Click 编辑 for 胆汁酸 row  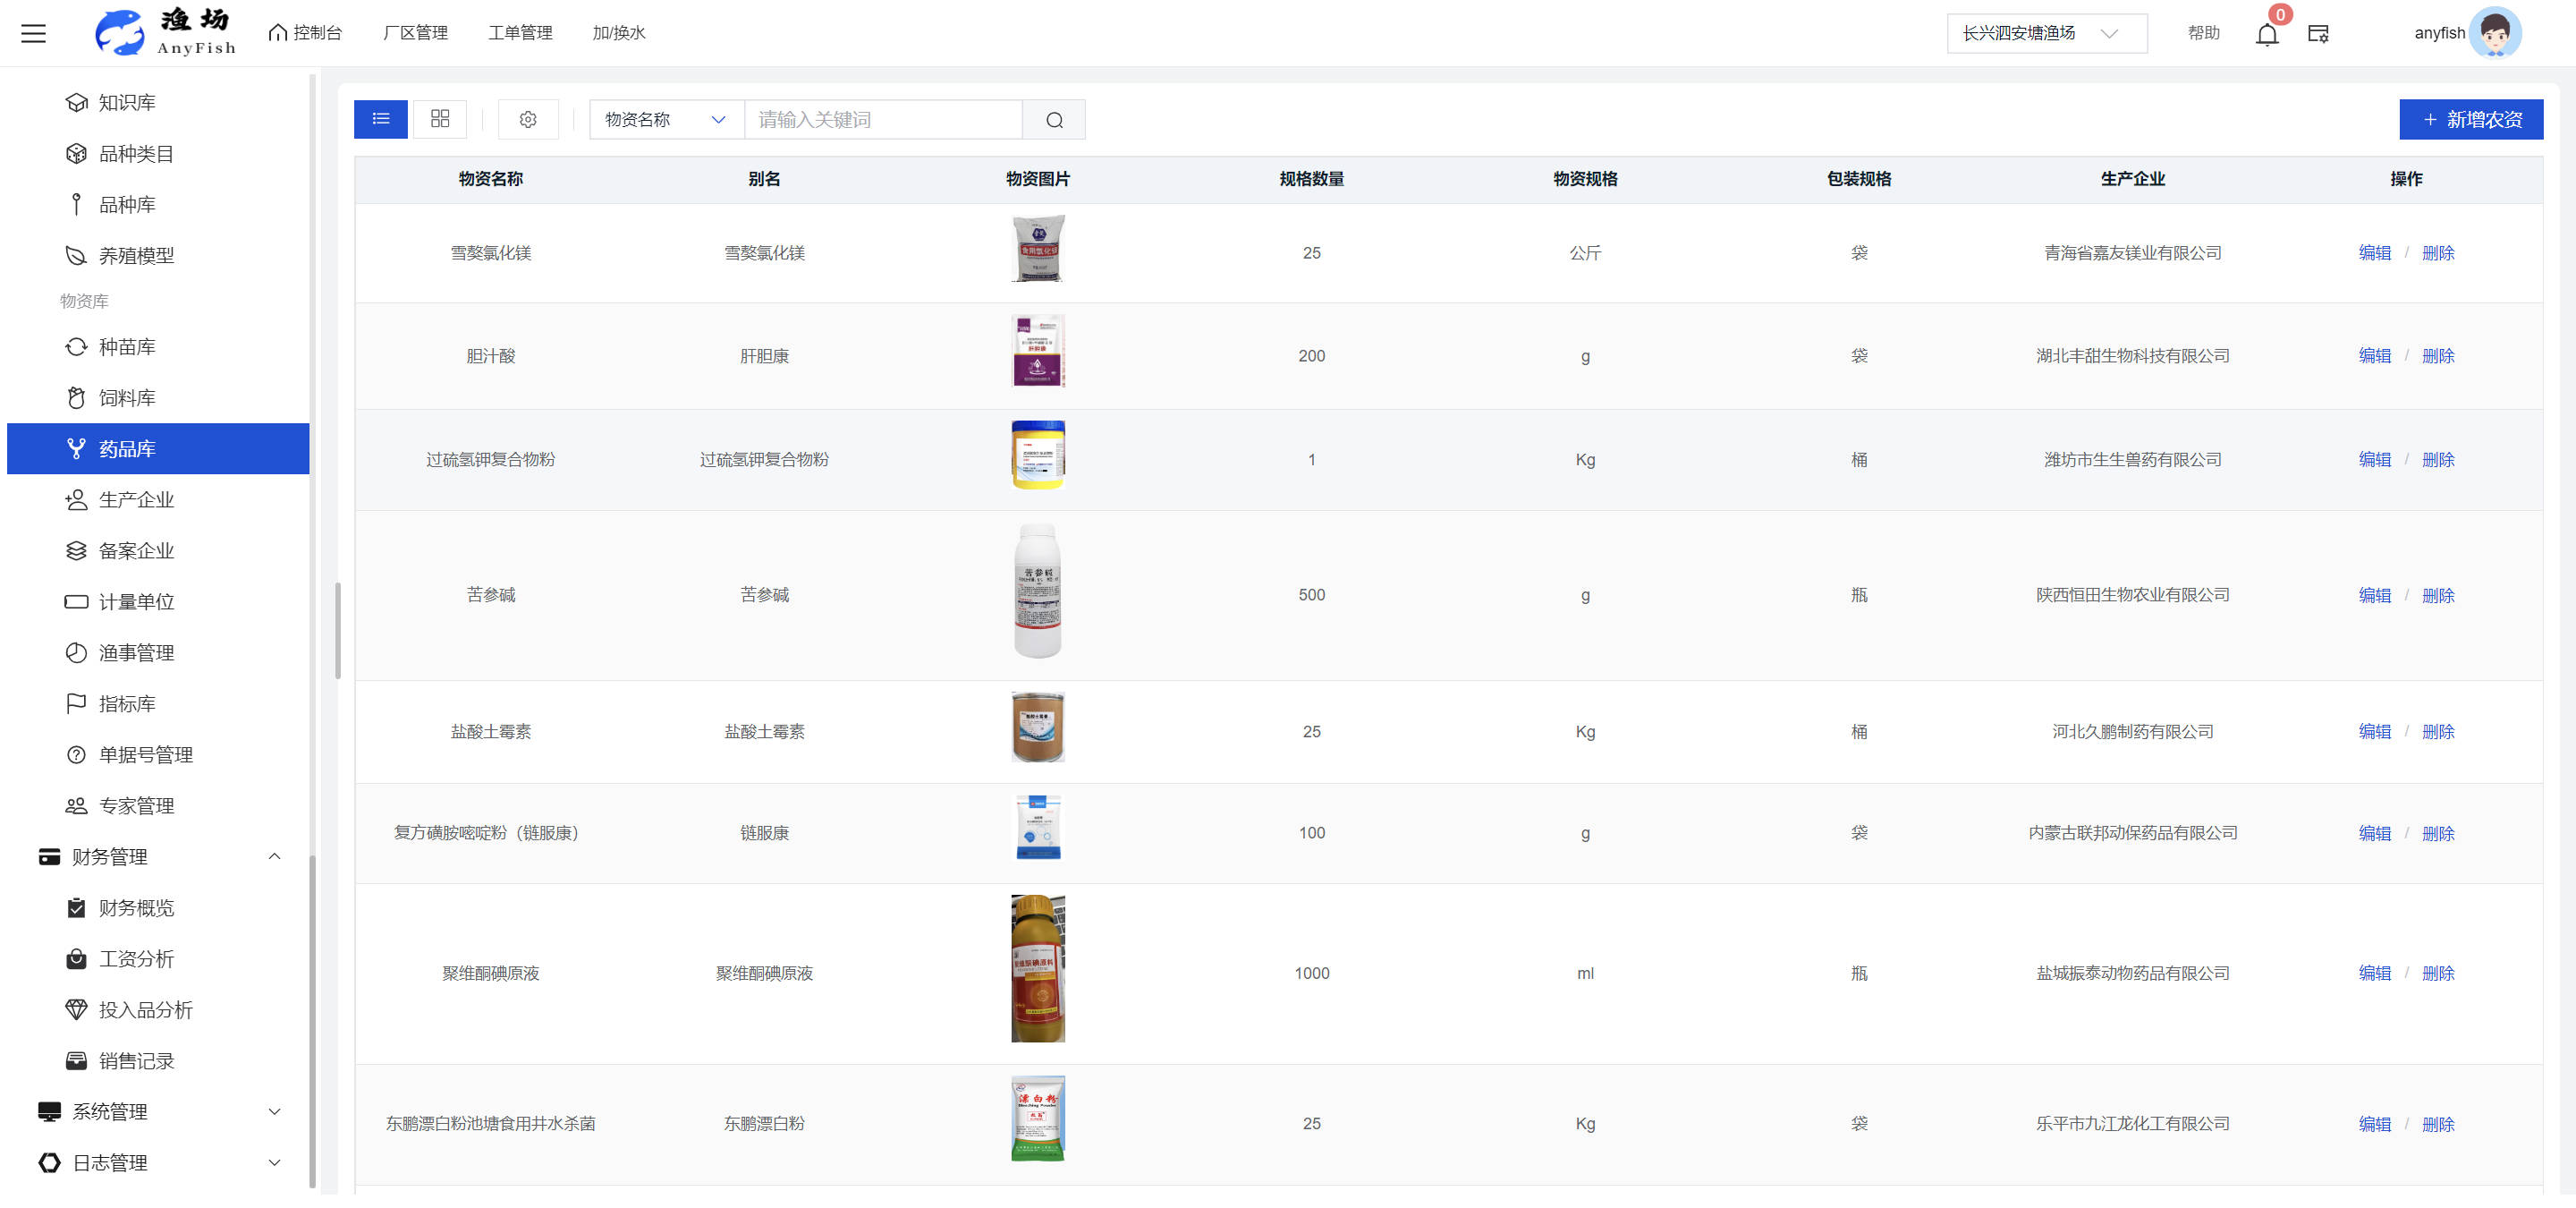[2374, 356]
